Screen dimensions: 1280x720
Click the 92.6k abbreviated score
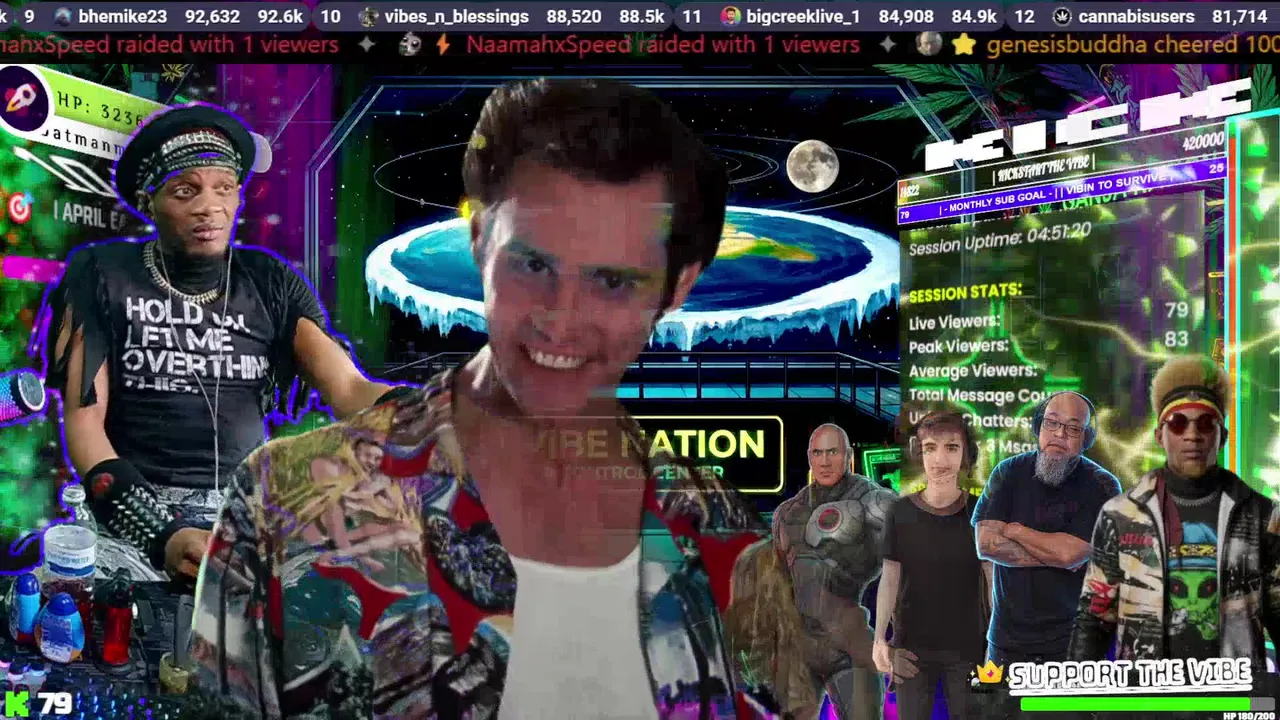[280, 16]
